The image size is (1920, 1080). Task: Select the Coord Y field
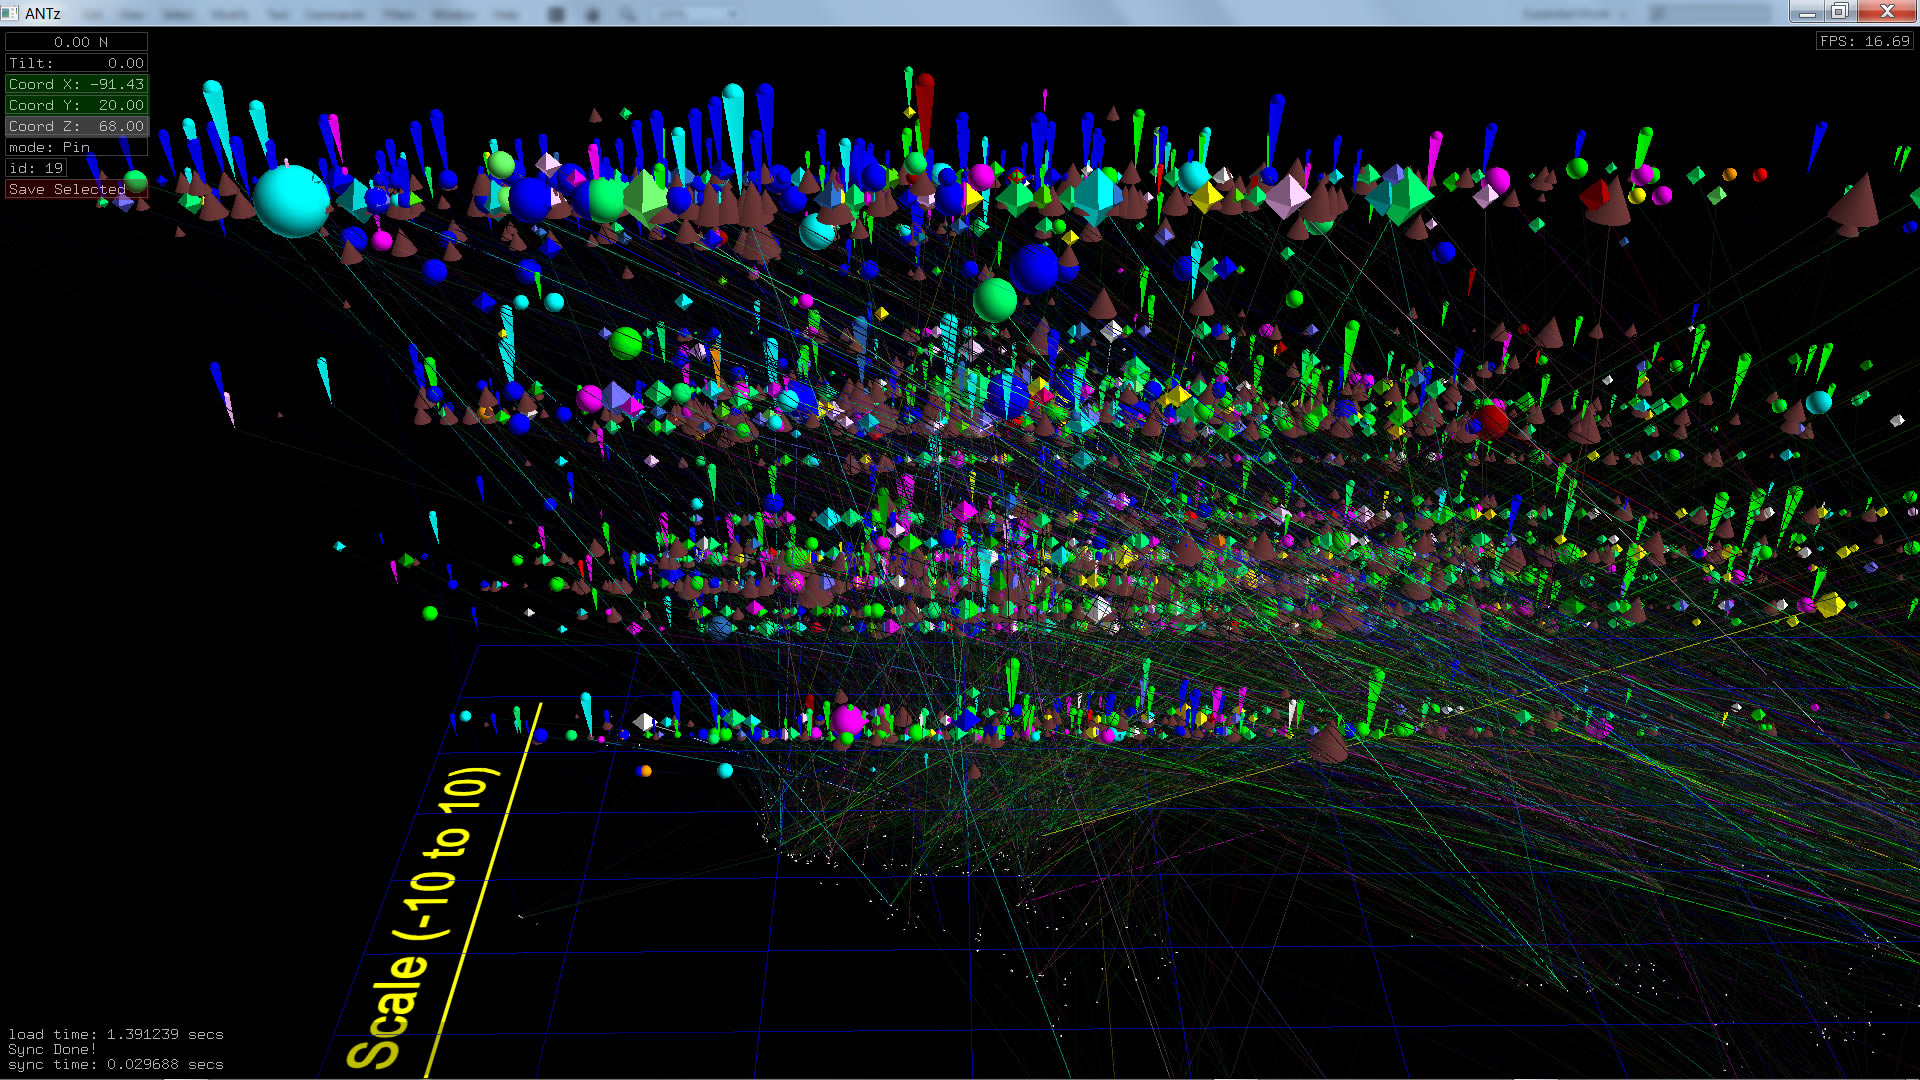coord(77,105)
